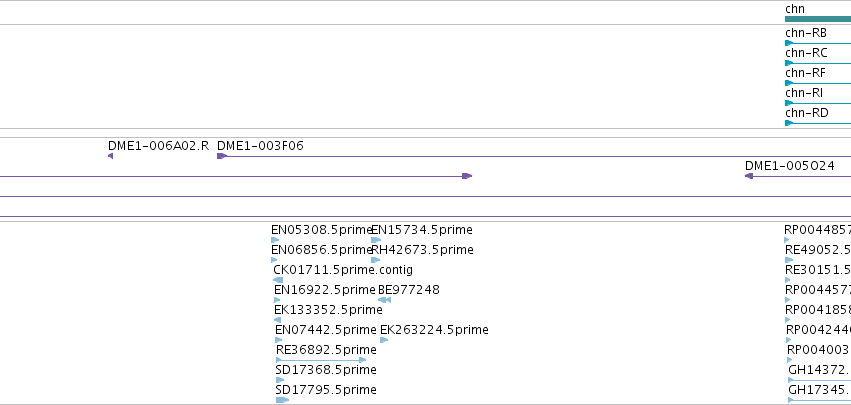Select the EN05308.5prime EST glyph

[x=275, y=240]
